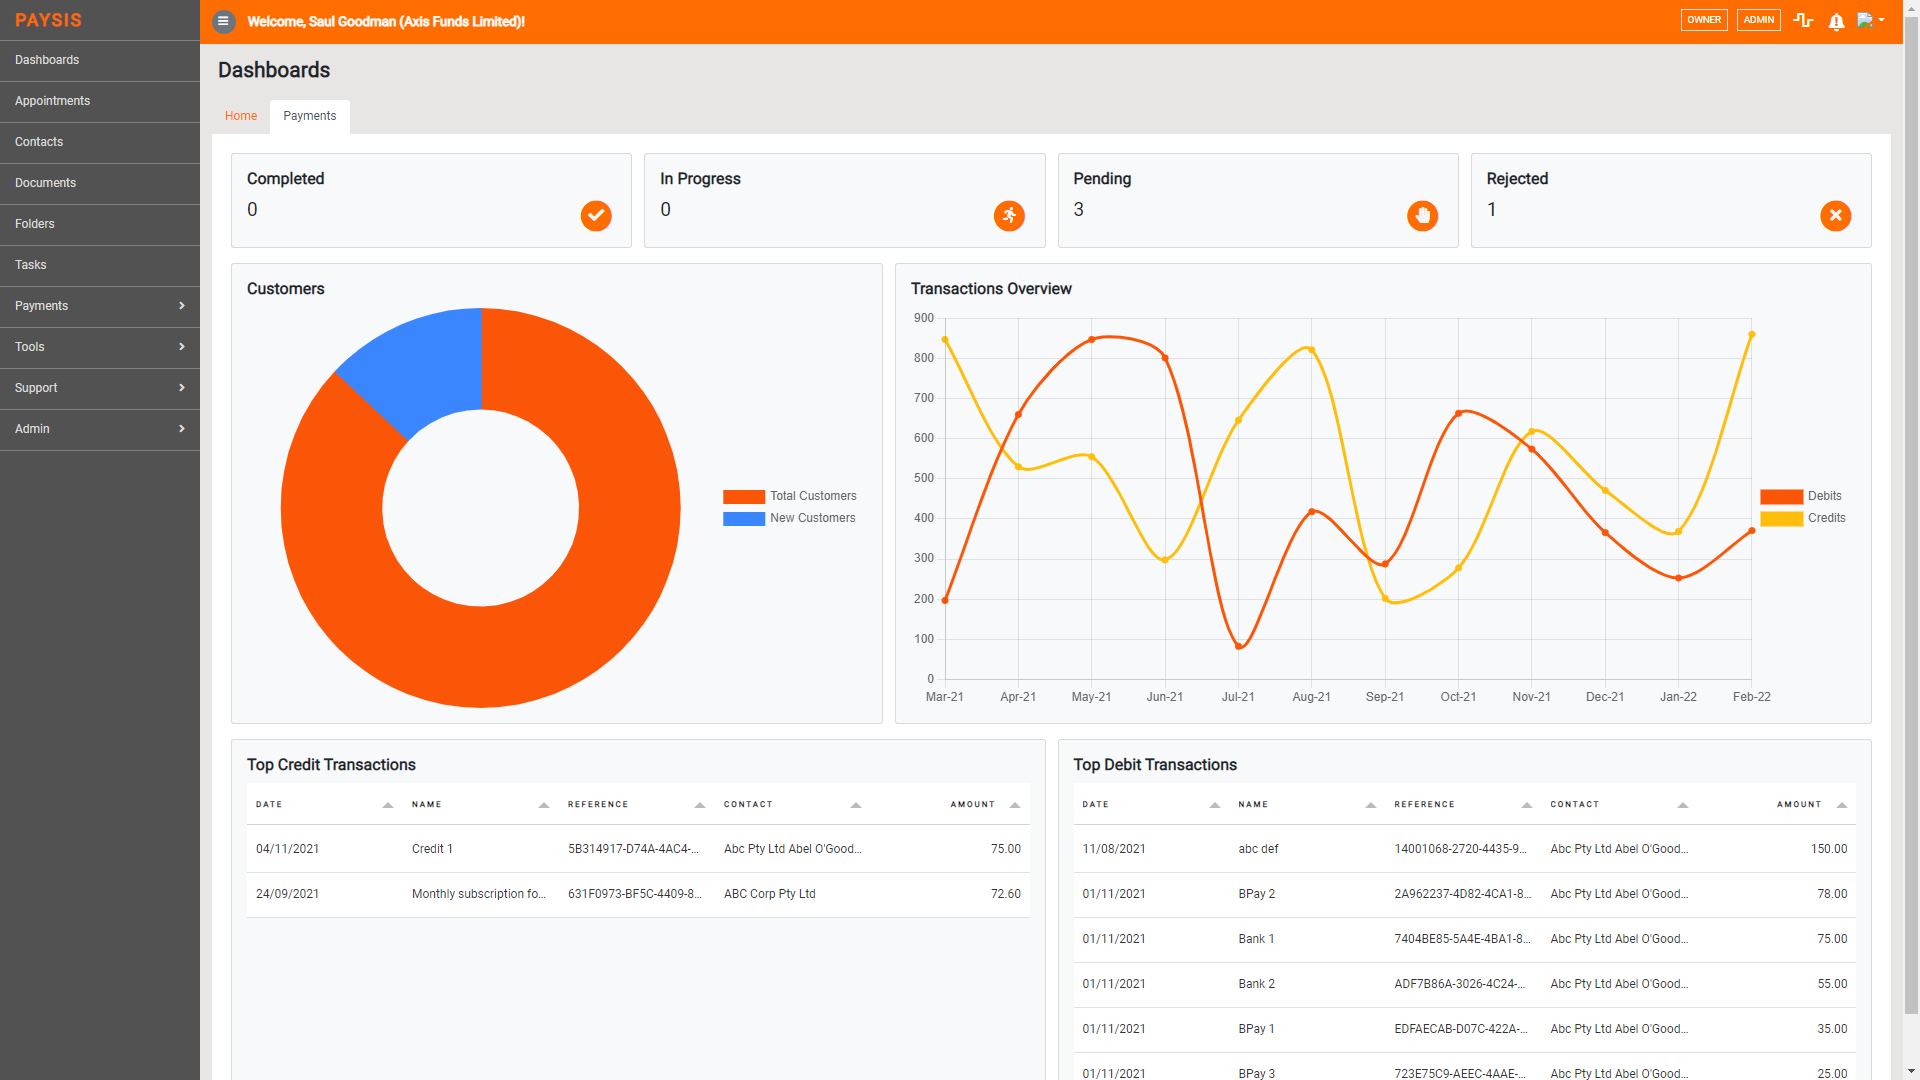Click the Pending hand icon

point(1422,216)
